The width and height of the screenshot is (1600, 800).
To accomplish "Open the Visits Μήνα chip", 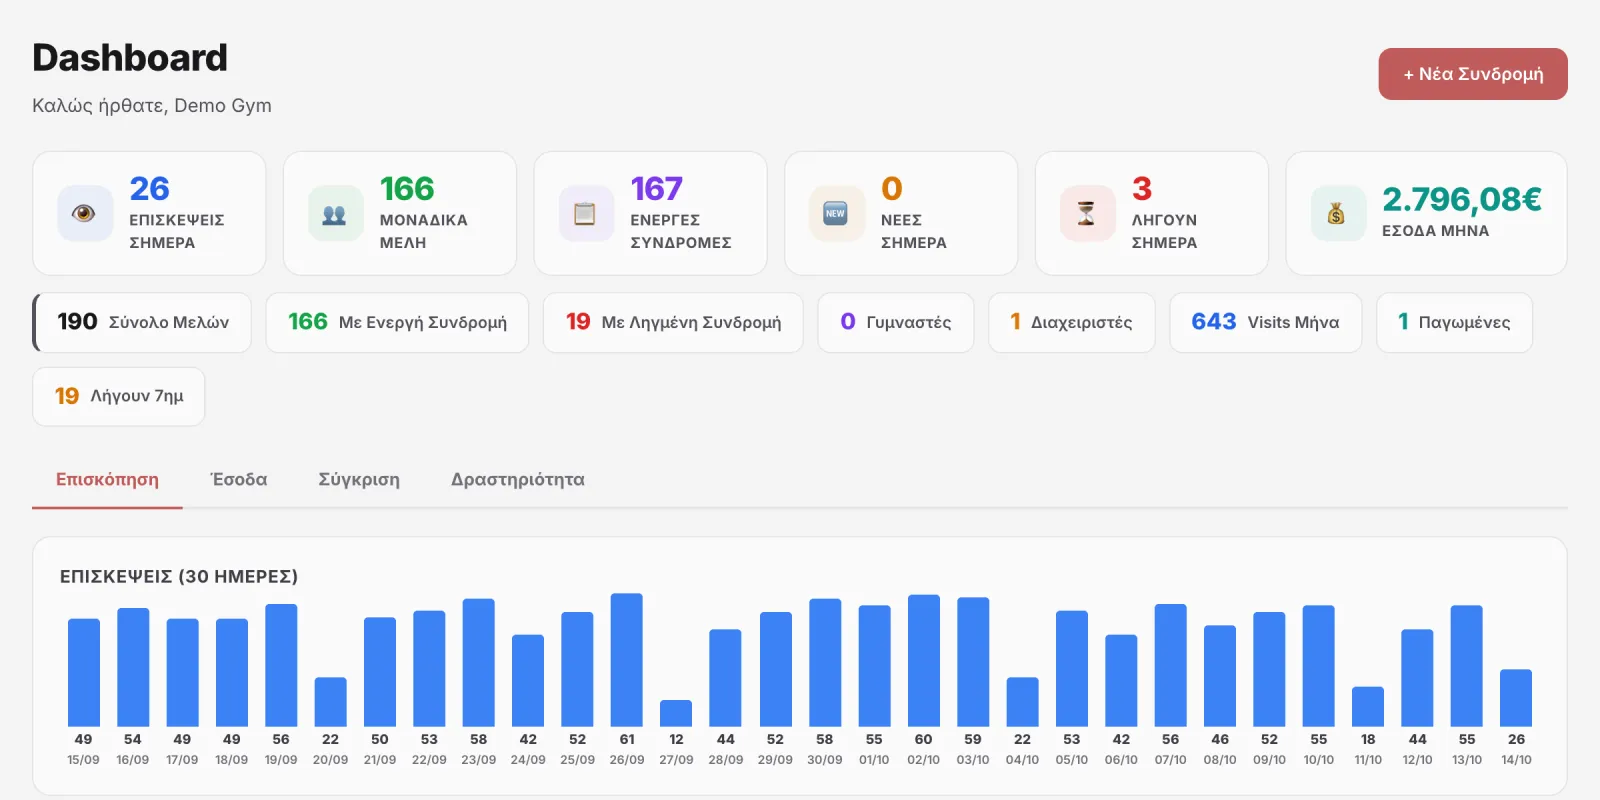I will (x=1266, y=322).
